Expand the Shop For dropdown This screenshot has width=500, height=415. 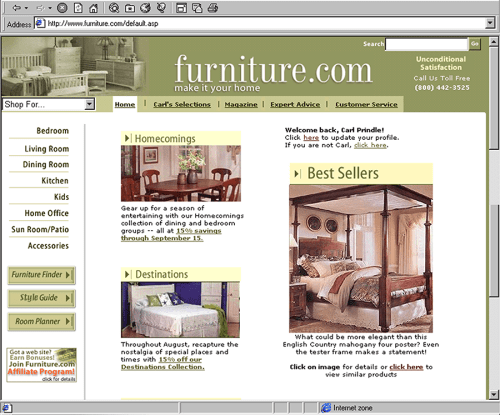point(89,104)
